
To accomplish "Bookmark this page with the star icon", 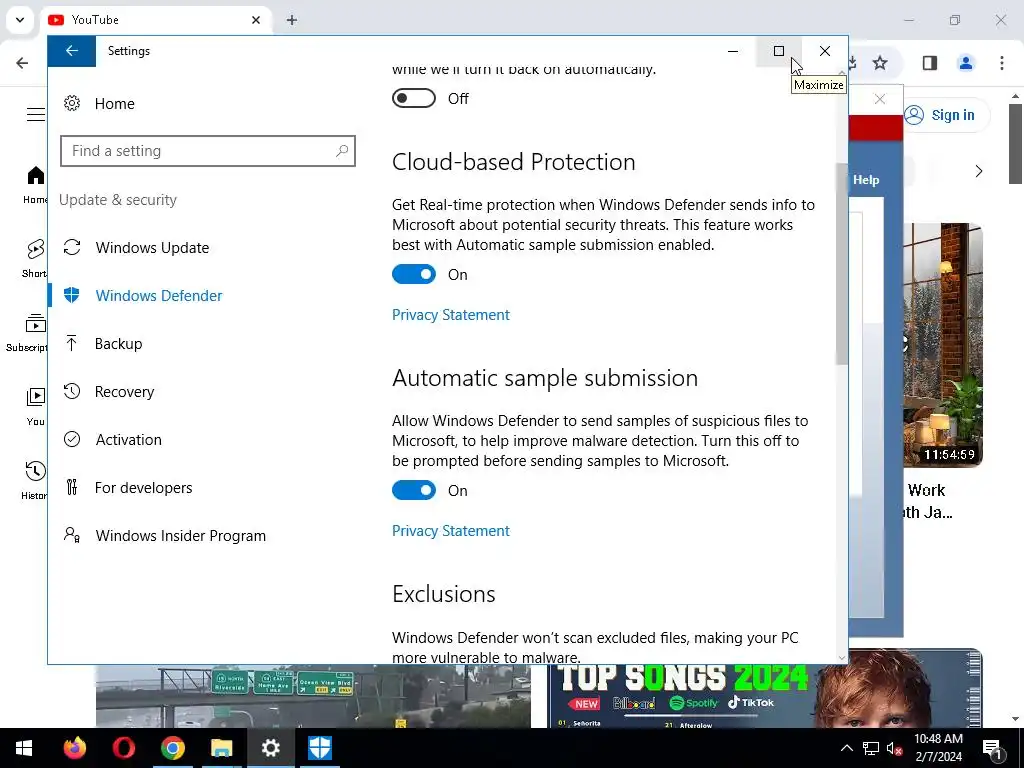I will pos(880,63).
